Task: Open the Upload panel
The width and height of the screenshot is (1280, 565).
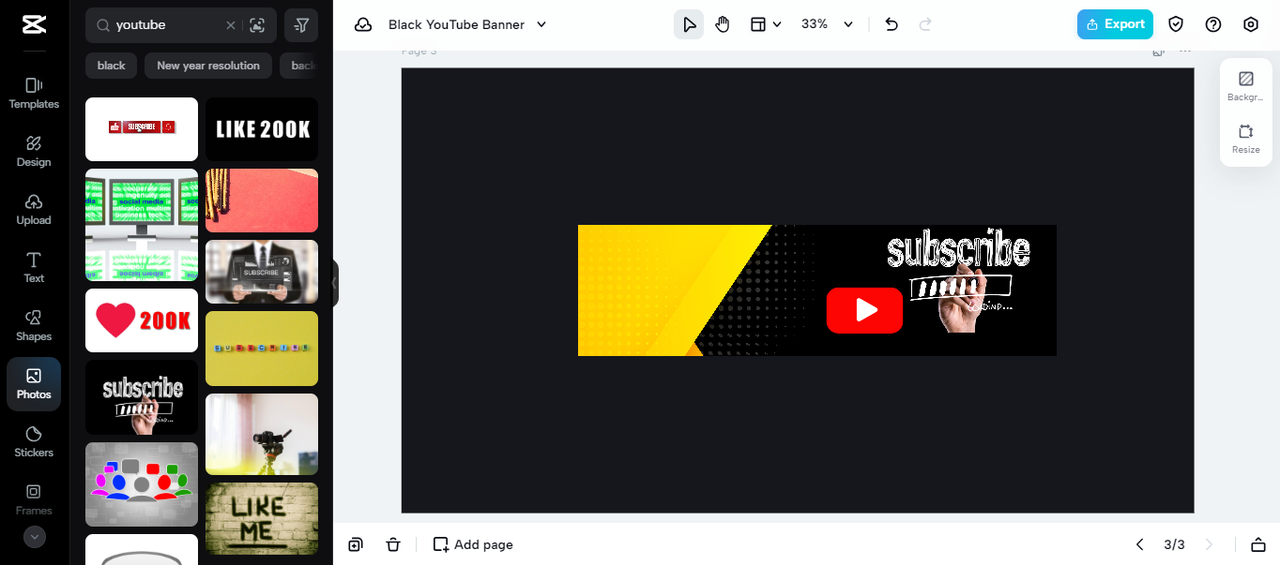Action: pos(34,209)
